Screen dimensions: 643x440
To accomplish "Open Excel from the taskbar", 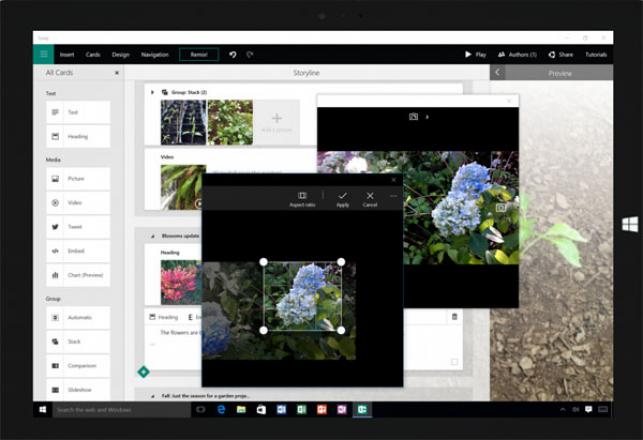I will [x=301, y=409].
